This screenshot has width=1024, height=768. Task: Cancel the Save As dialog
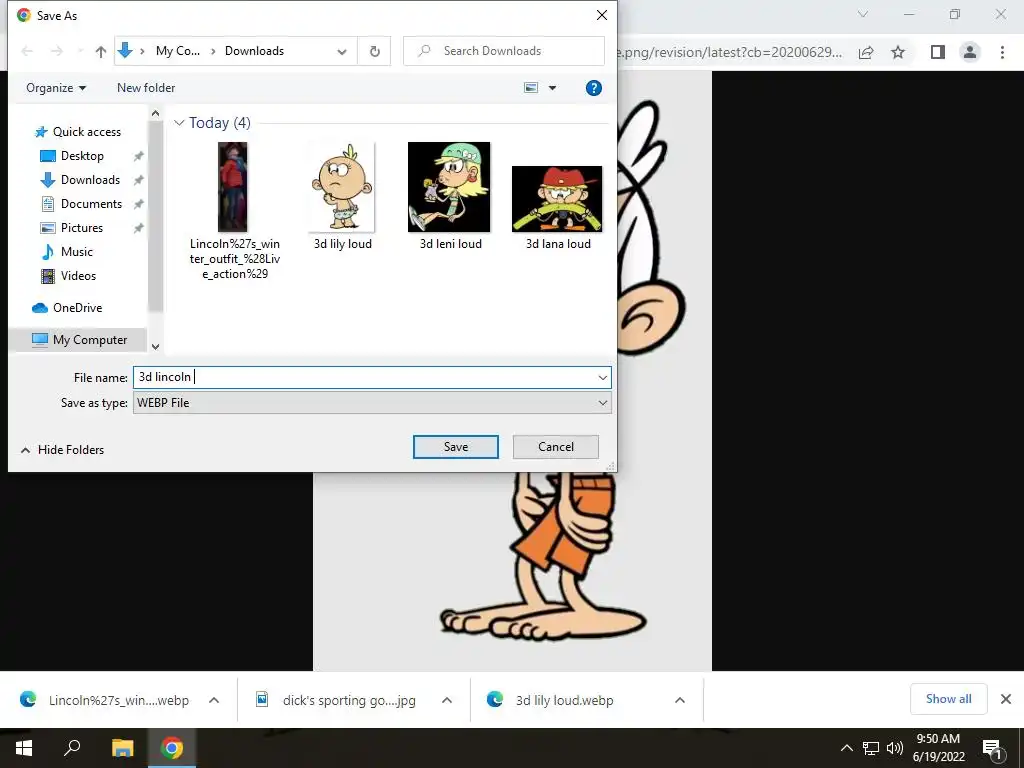coord(556,447)
